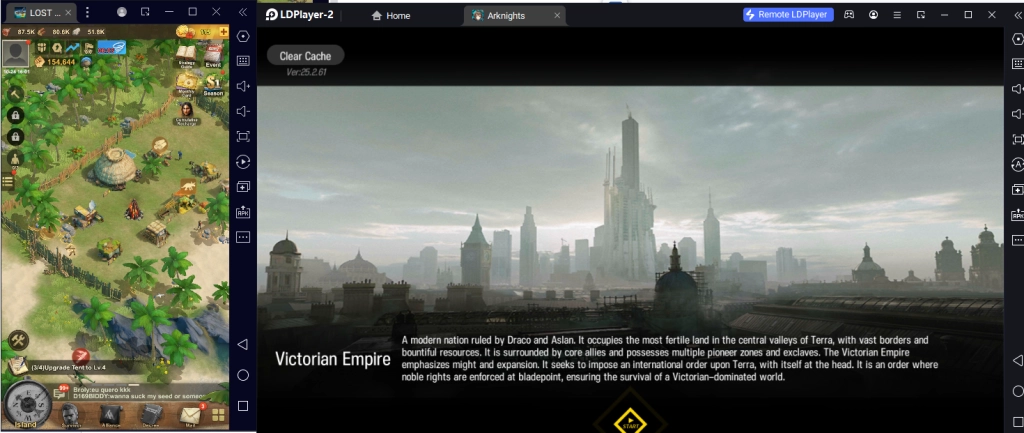Open survivor silhouette icon on left edge
This screenshot has width=1024, height=433.
point(16,158)
